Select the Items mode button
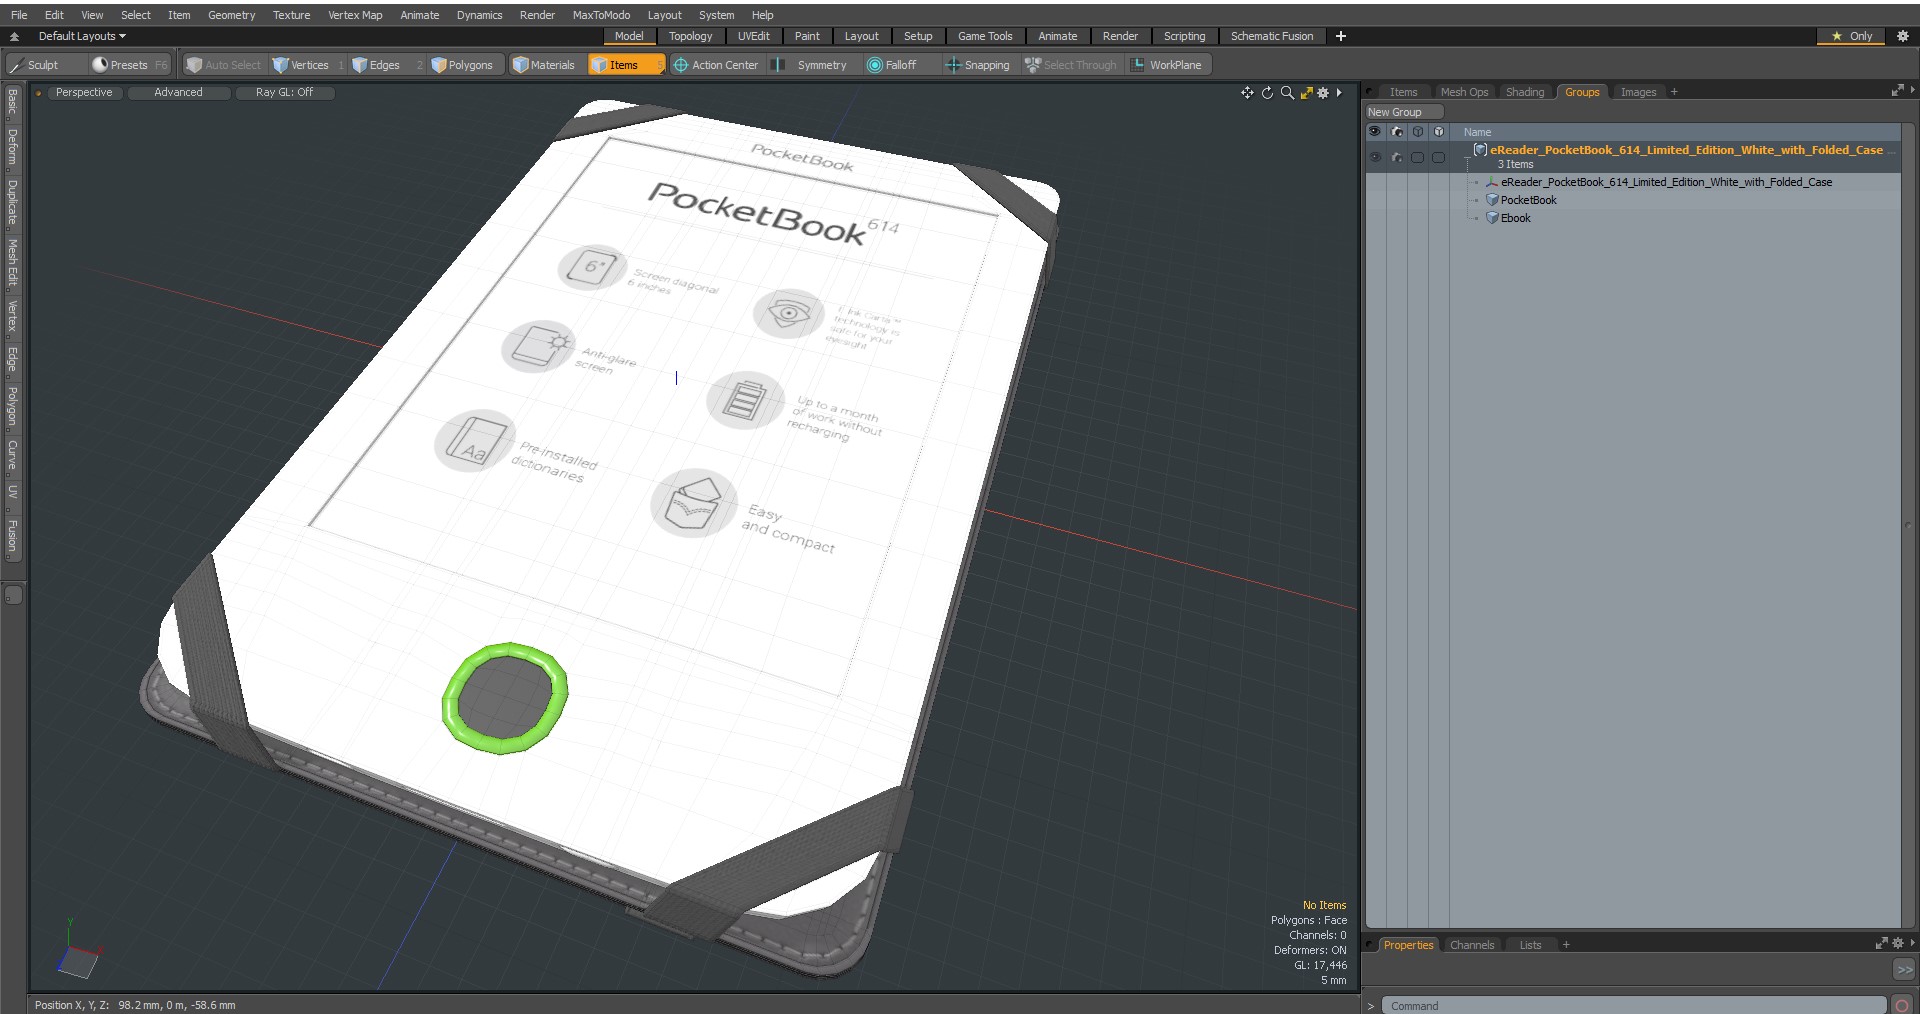The image size is (1920, 1014). 625,65
